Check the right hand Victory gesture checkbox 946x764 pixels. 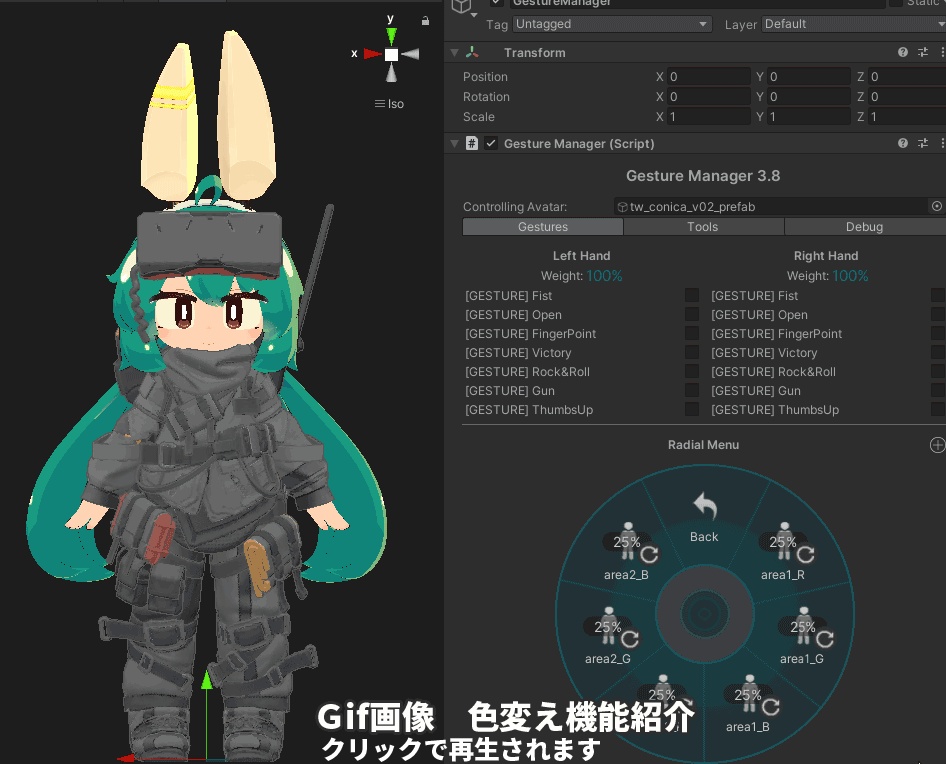938,352
